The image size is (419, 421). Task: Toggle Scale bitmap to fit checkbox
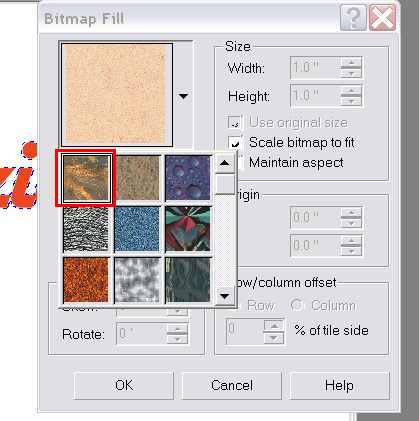tap(235, 142)
